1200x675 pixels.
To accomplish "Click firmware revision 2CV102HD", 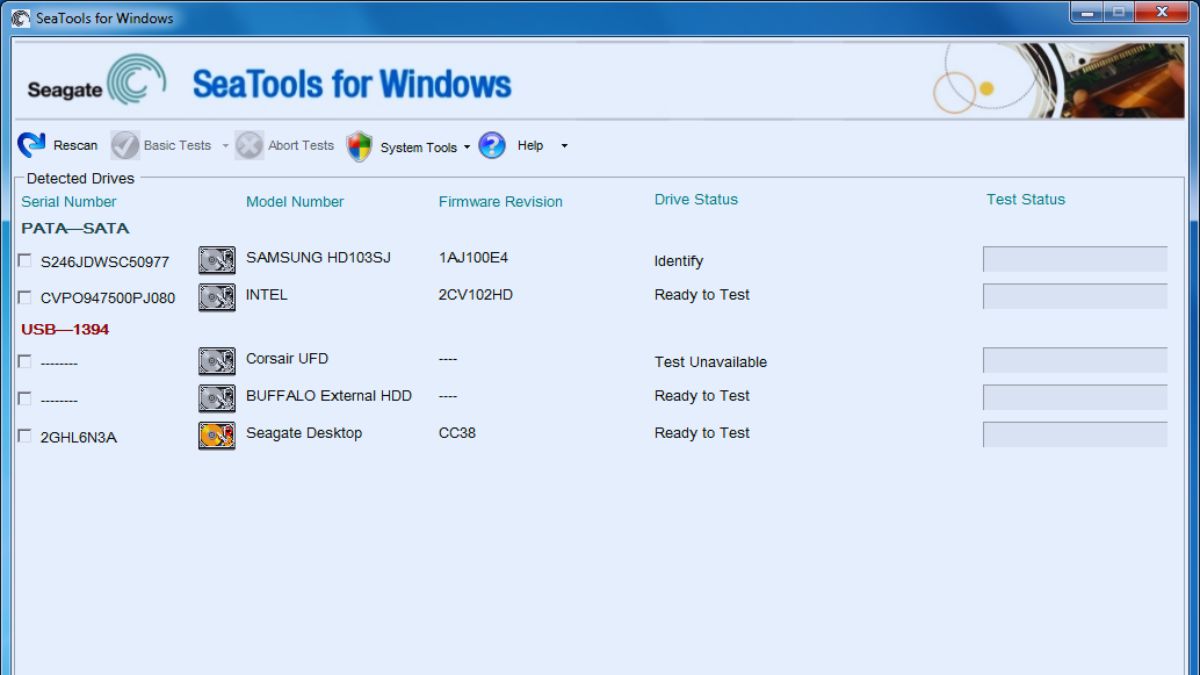I will pos(476,294).
